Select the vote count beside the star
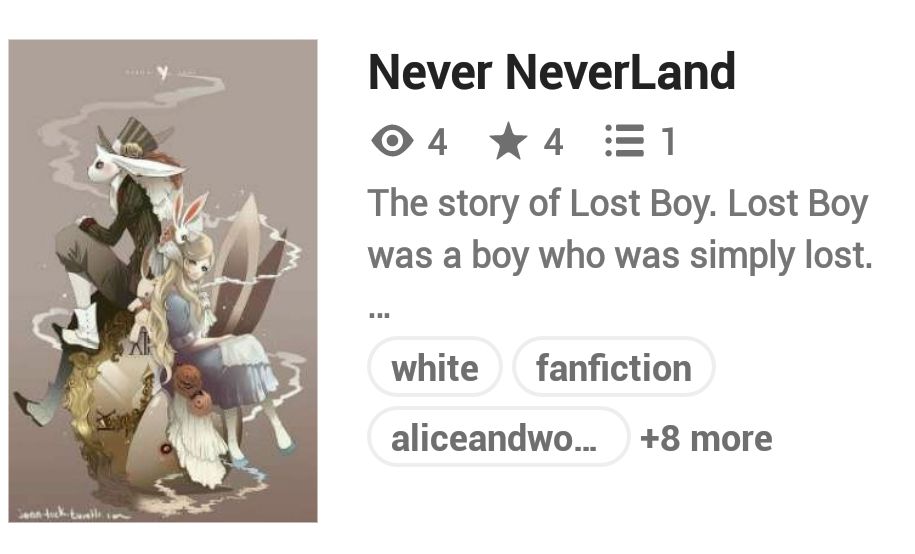This screenshot has height=554, width=915. pyautogui.click(x=553, y=142)
